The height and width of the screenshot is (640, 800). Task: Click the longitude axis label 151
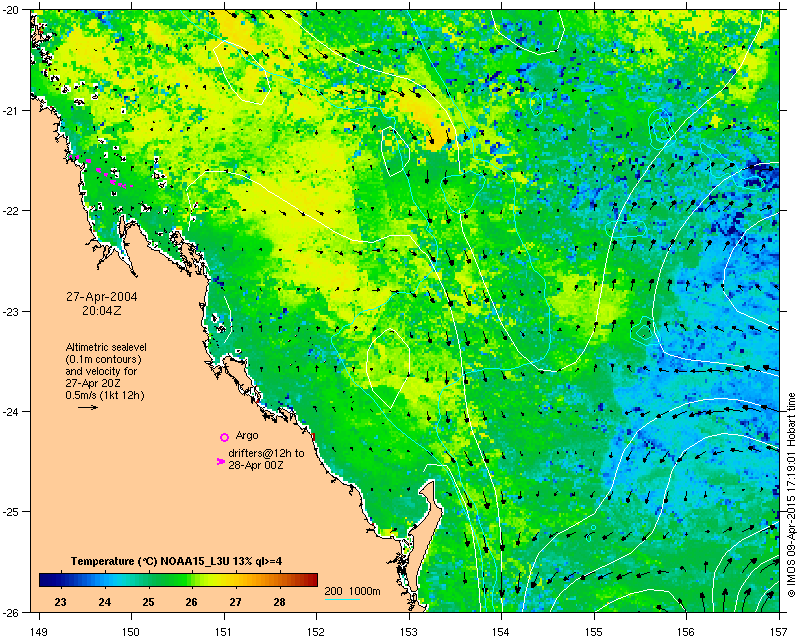pos(224,632)
